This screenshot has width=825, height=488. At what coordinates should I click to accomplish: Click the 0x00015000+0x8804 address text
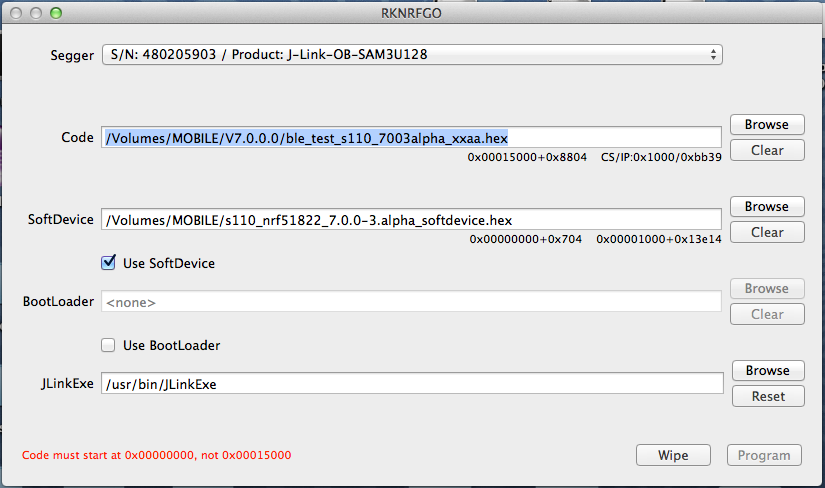coord(527,157)
